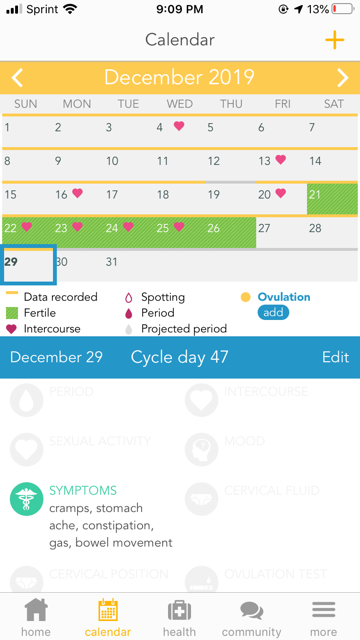Go to previous month with left arrow
Screen dimensions: 360x640
[17, 78]
